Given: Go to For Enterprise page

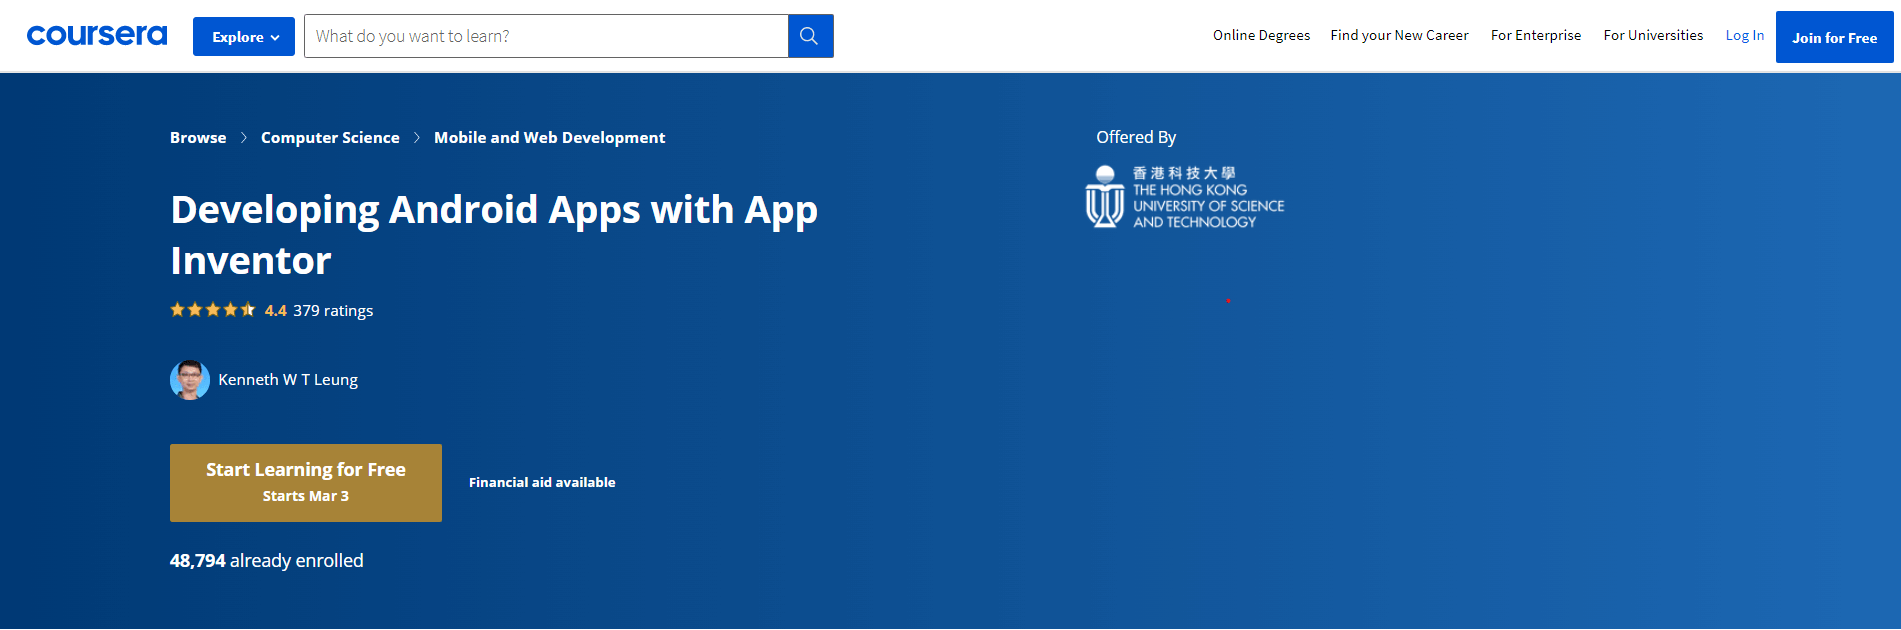Looking at the screenshot, I should tap(1536, 35).
